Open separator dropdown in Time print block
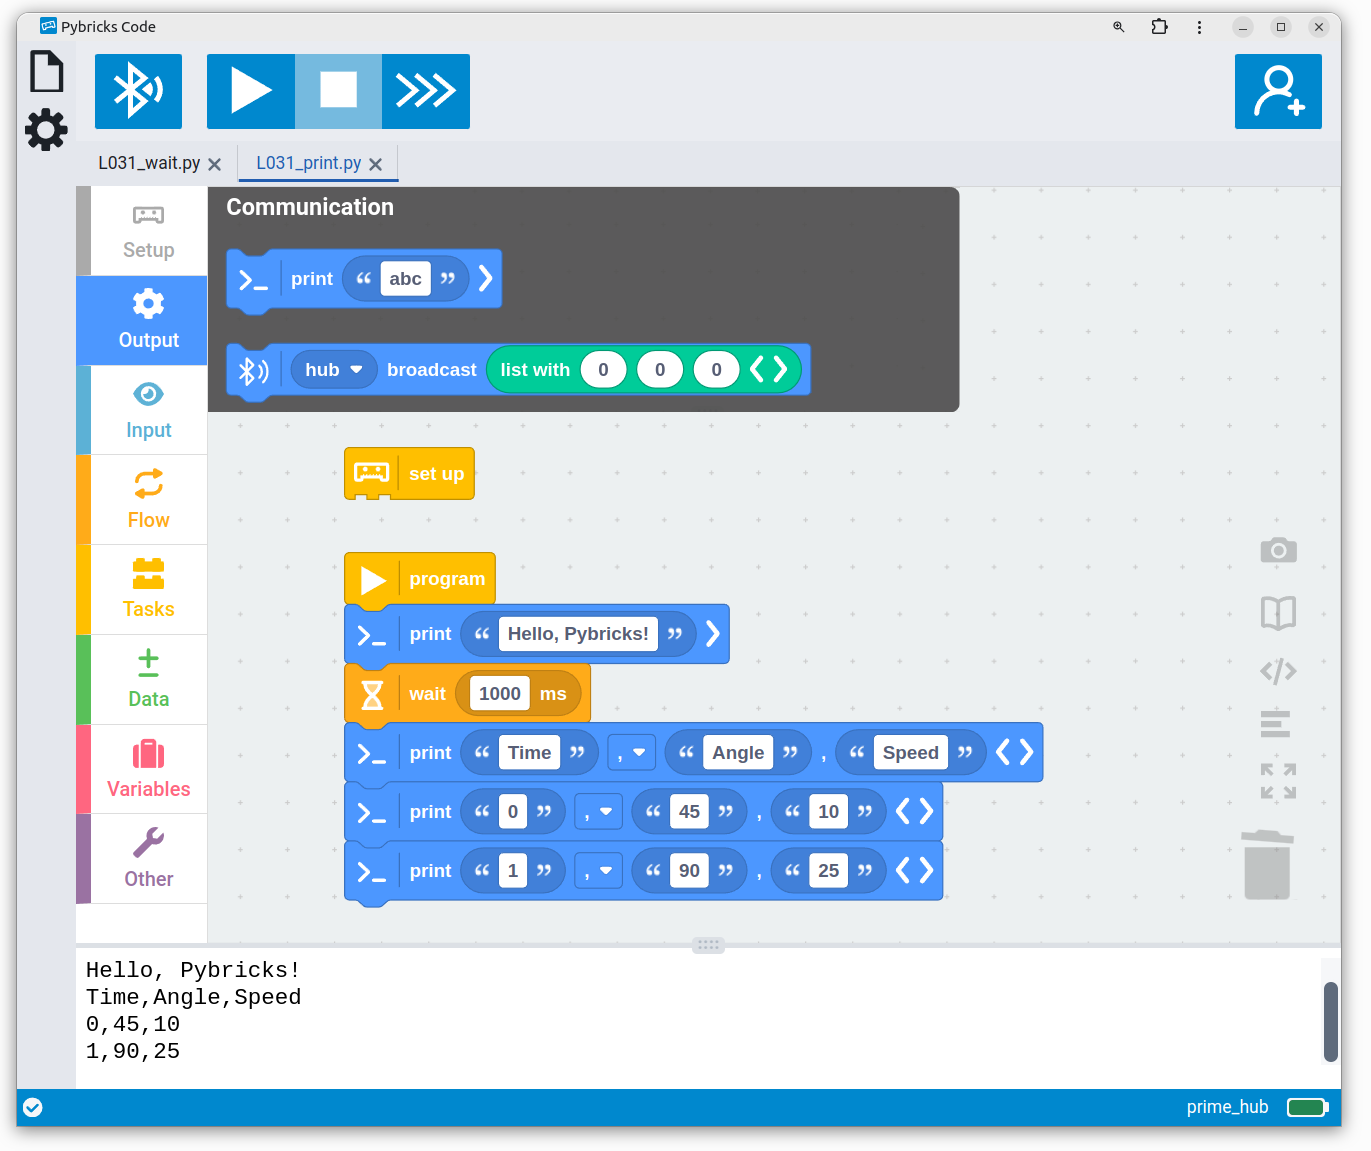 632,753
